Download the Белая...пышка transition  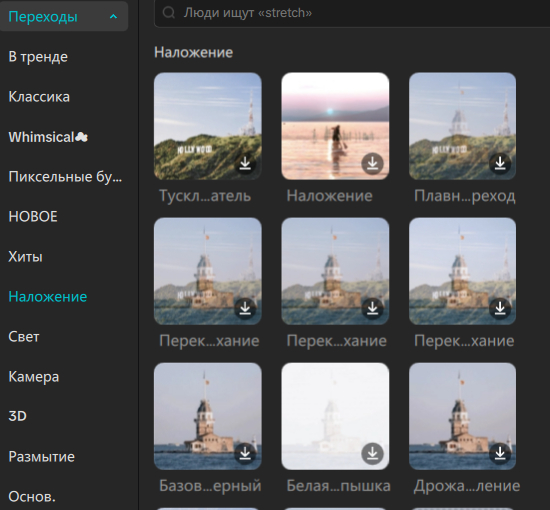[x=373, y=454]
